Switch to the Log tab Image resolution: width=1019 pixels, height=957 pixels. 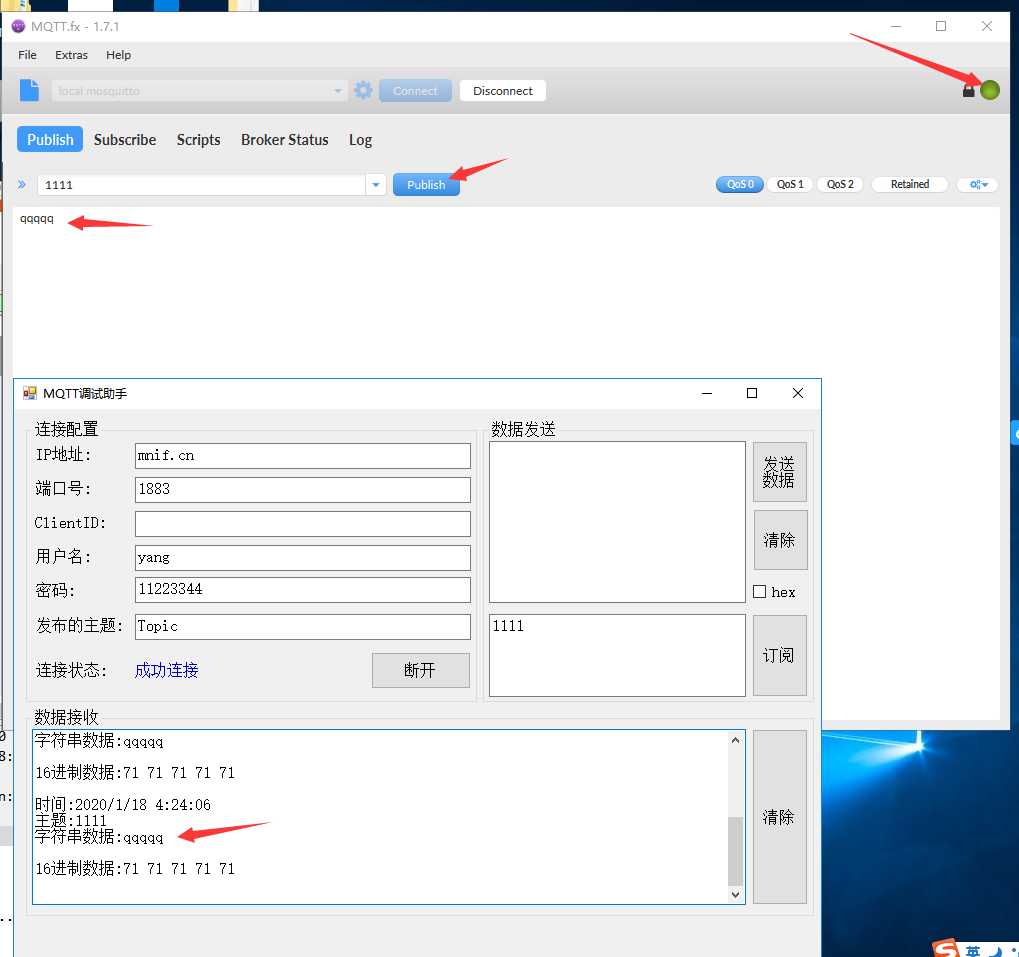tap(360, 140)
